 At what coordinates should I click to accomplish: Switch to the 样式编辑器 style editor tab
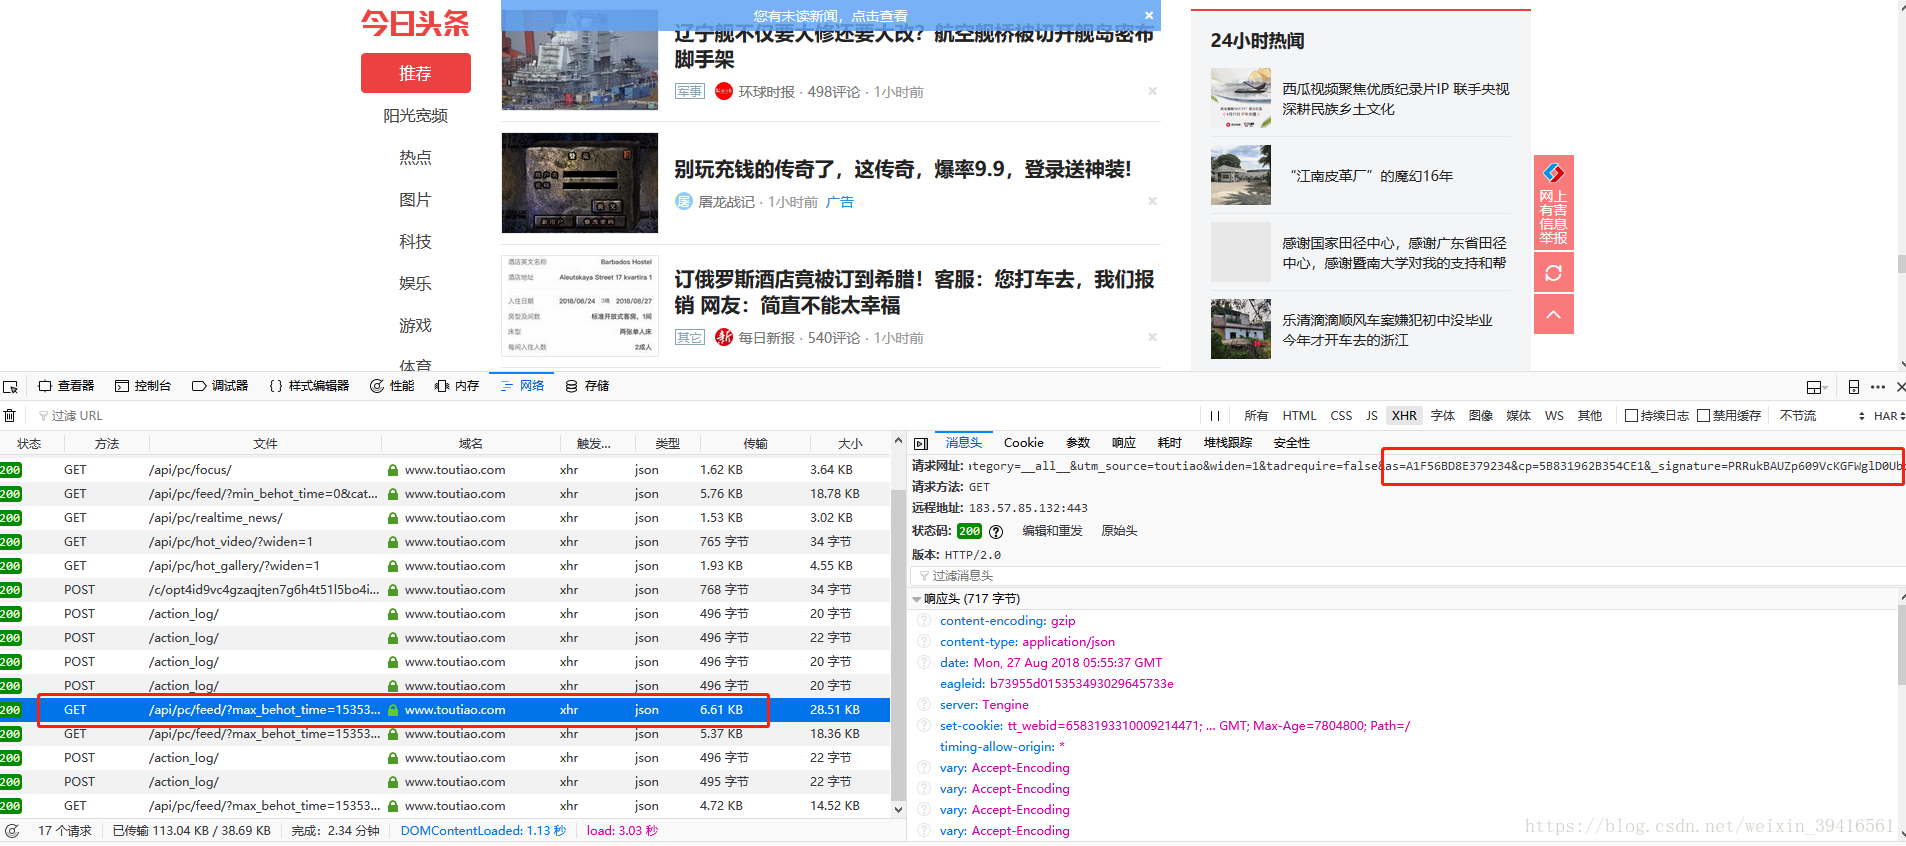pos(309,386)
